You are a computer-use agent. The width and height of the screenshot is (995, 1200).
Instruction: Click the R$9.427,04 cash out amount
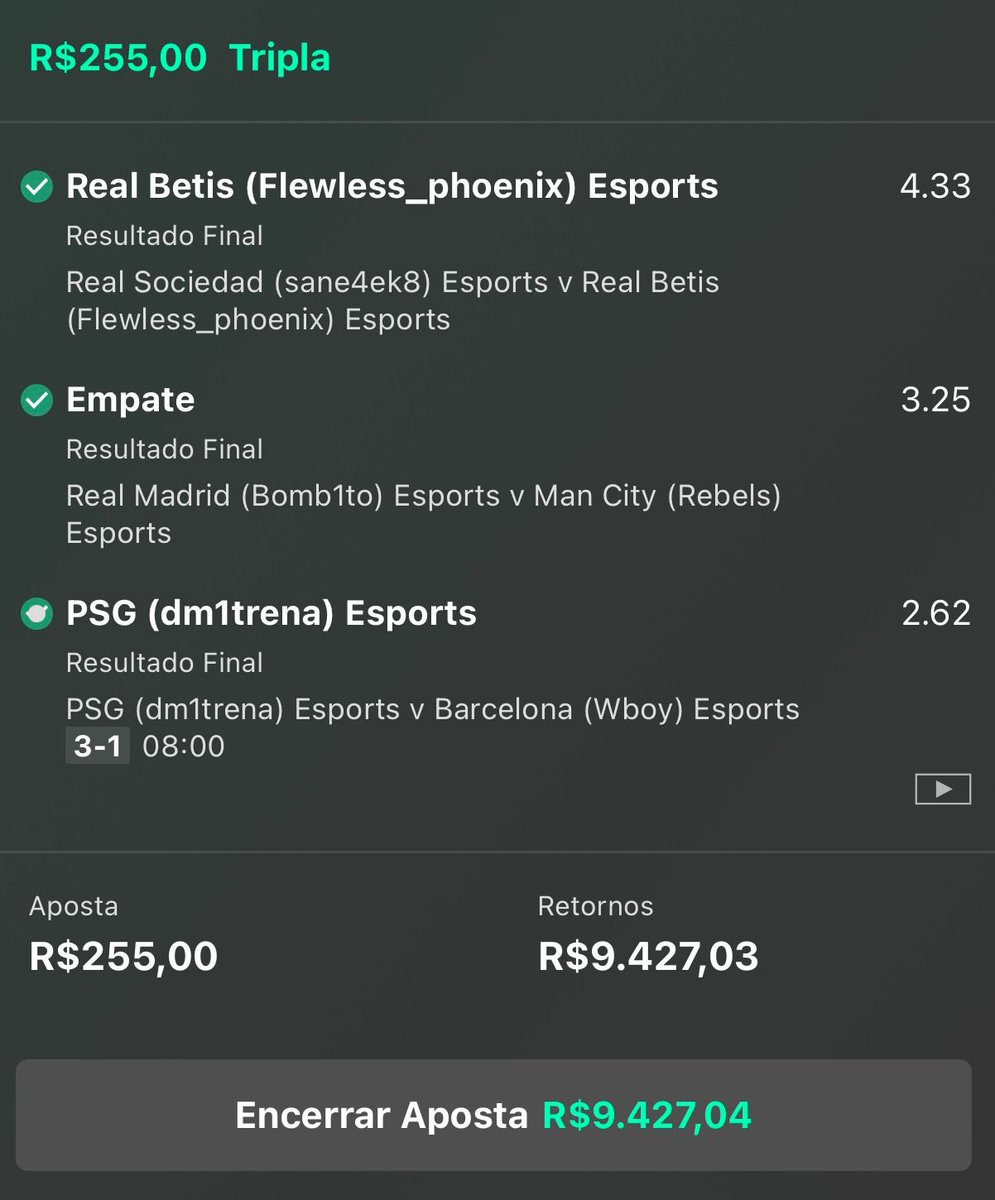coord(647,1115)
